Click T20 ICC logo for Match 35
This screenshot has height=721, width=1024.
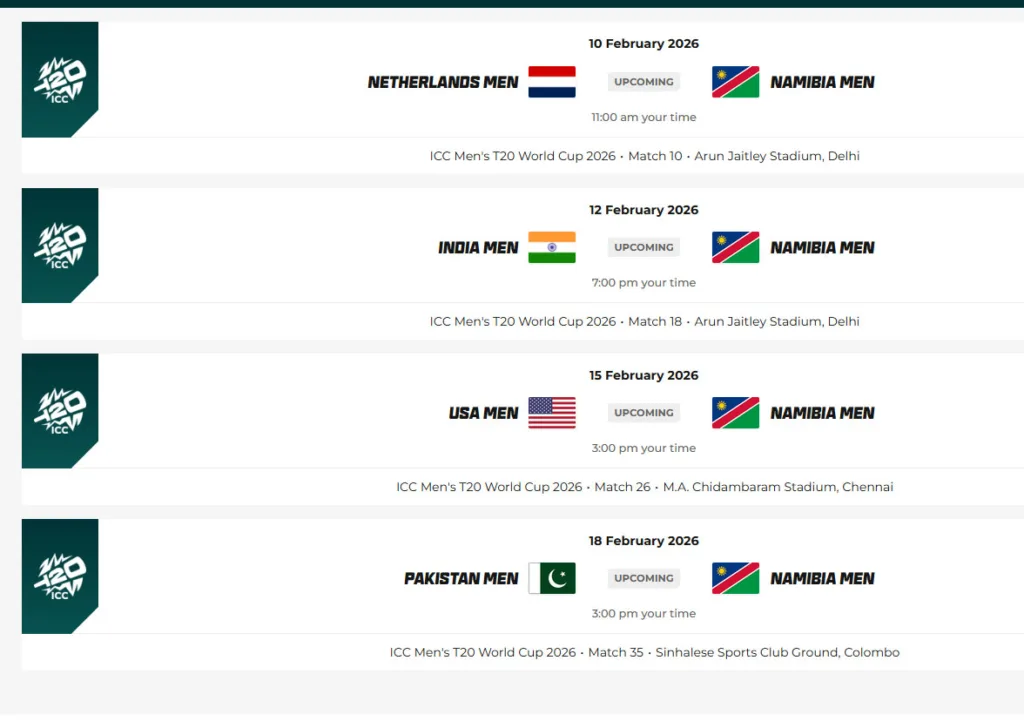(x=60, y=576)
